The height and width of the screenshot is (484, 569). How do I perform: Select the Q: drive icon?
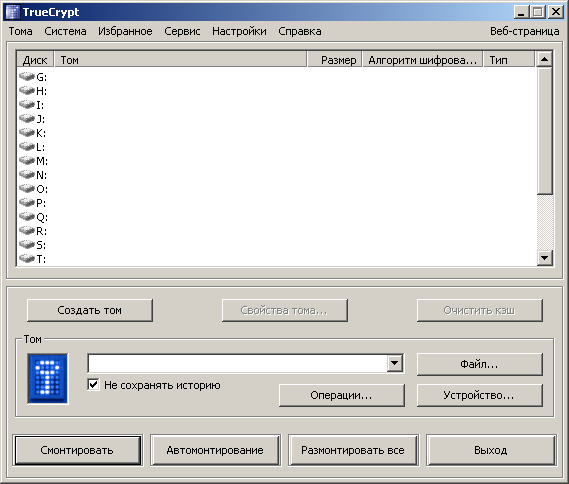click(x=27, y=217)
